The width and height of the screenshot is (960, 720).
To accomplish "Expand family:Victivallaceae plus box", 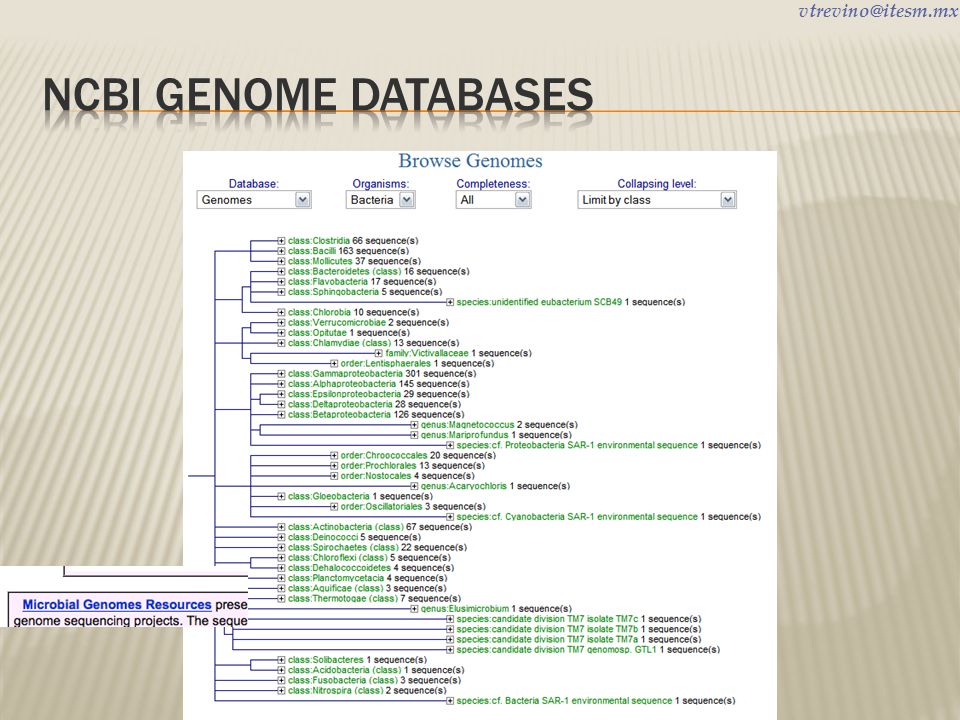I will (378, 353).
